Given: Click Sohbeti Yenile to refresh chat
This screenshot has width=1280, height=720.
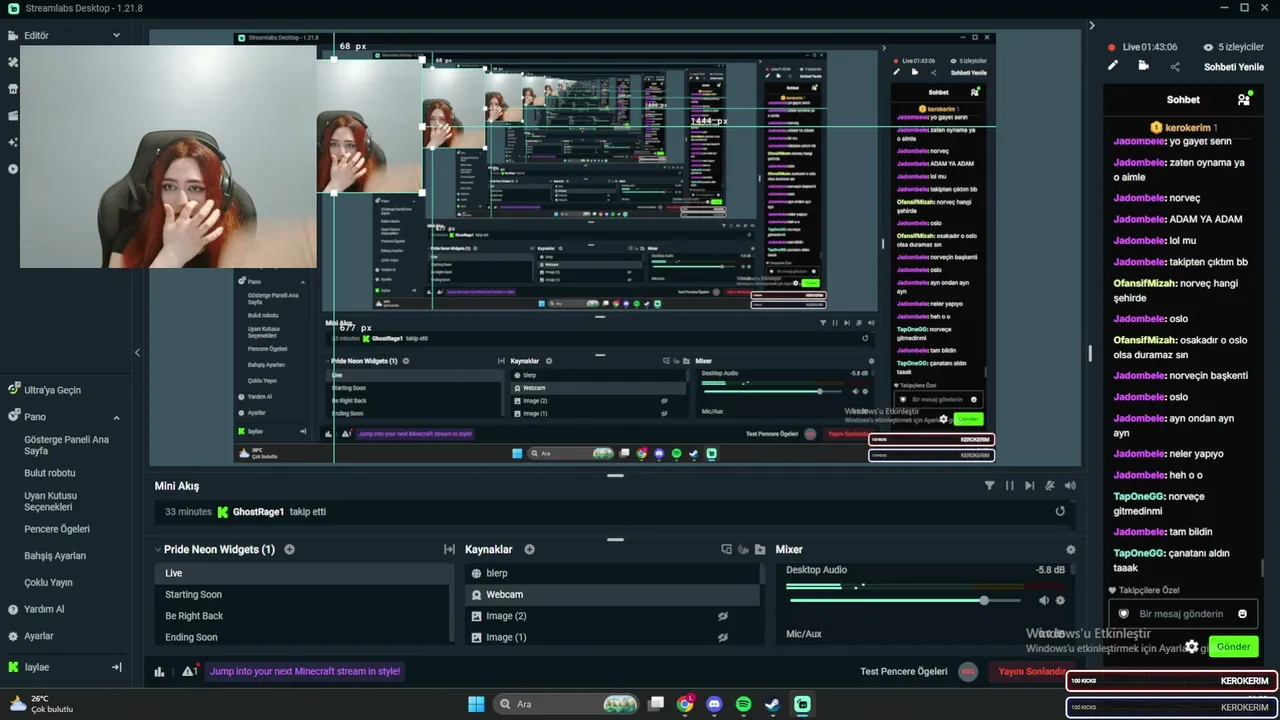Looking at the screenshot, I should click(x=1234, y=67).
